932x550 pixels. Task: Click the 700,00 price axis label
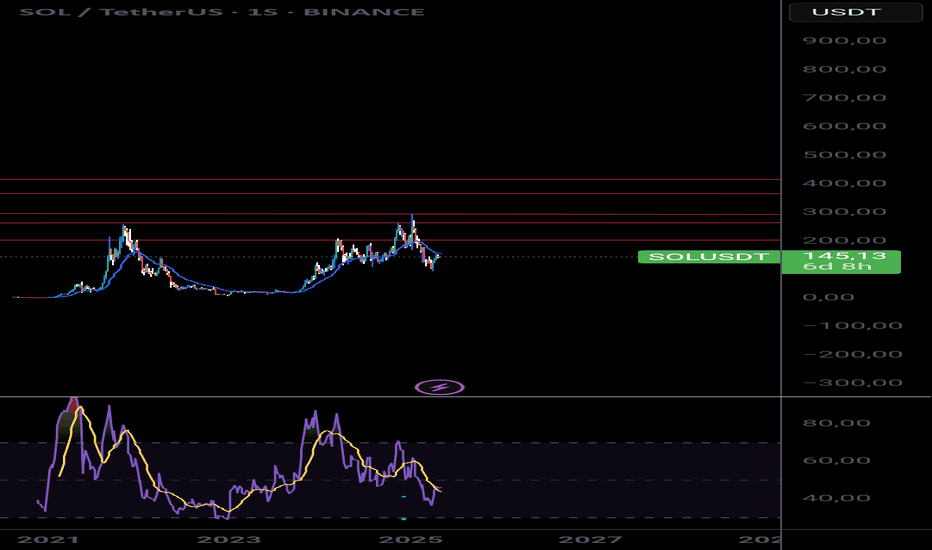pyautogui.click(x=844, y=98)
